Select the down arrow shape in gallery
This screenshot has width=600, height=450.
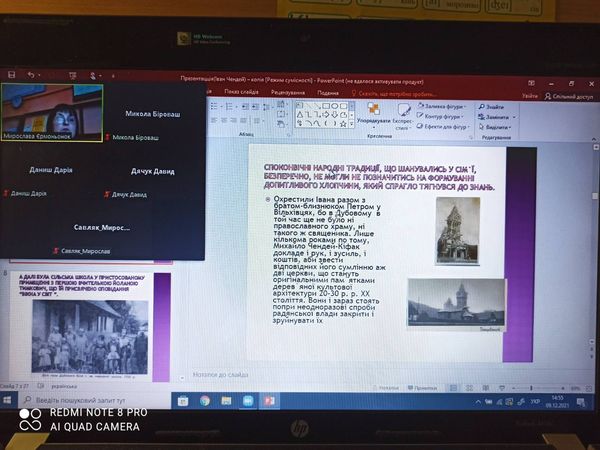pos(334,114)
